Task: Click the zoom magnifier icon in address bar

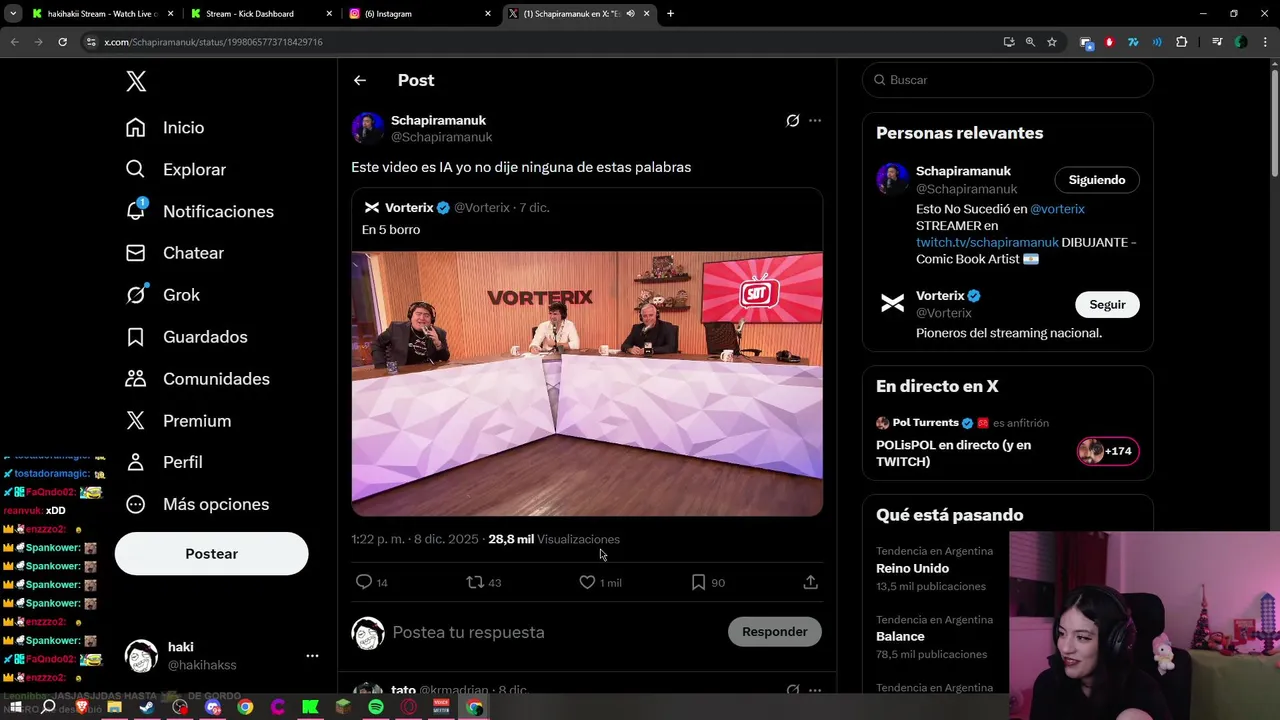Action: [x=1030, y=42]
